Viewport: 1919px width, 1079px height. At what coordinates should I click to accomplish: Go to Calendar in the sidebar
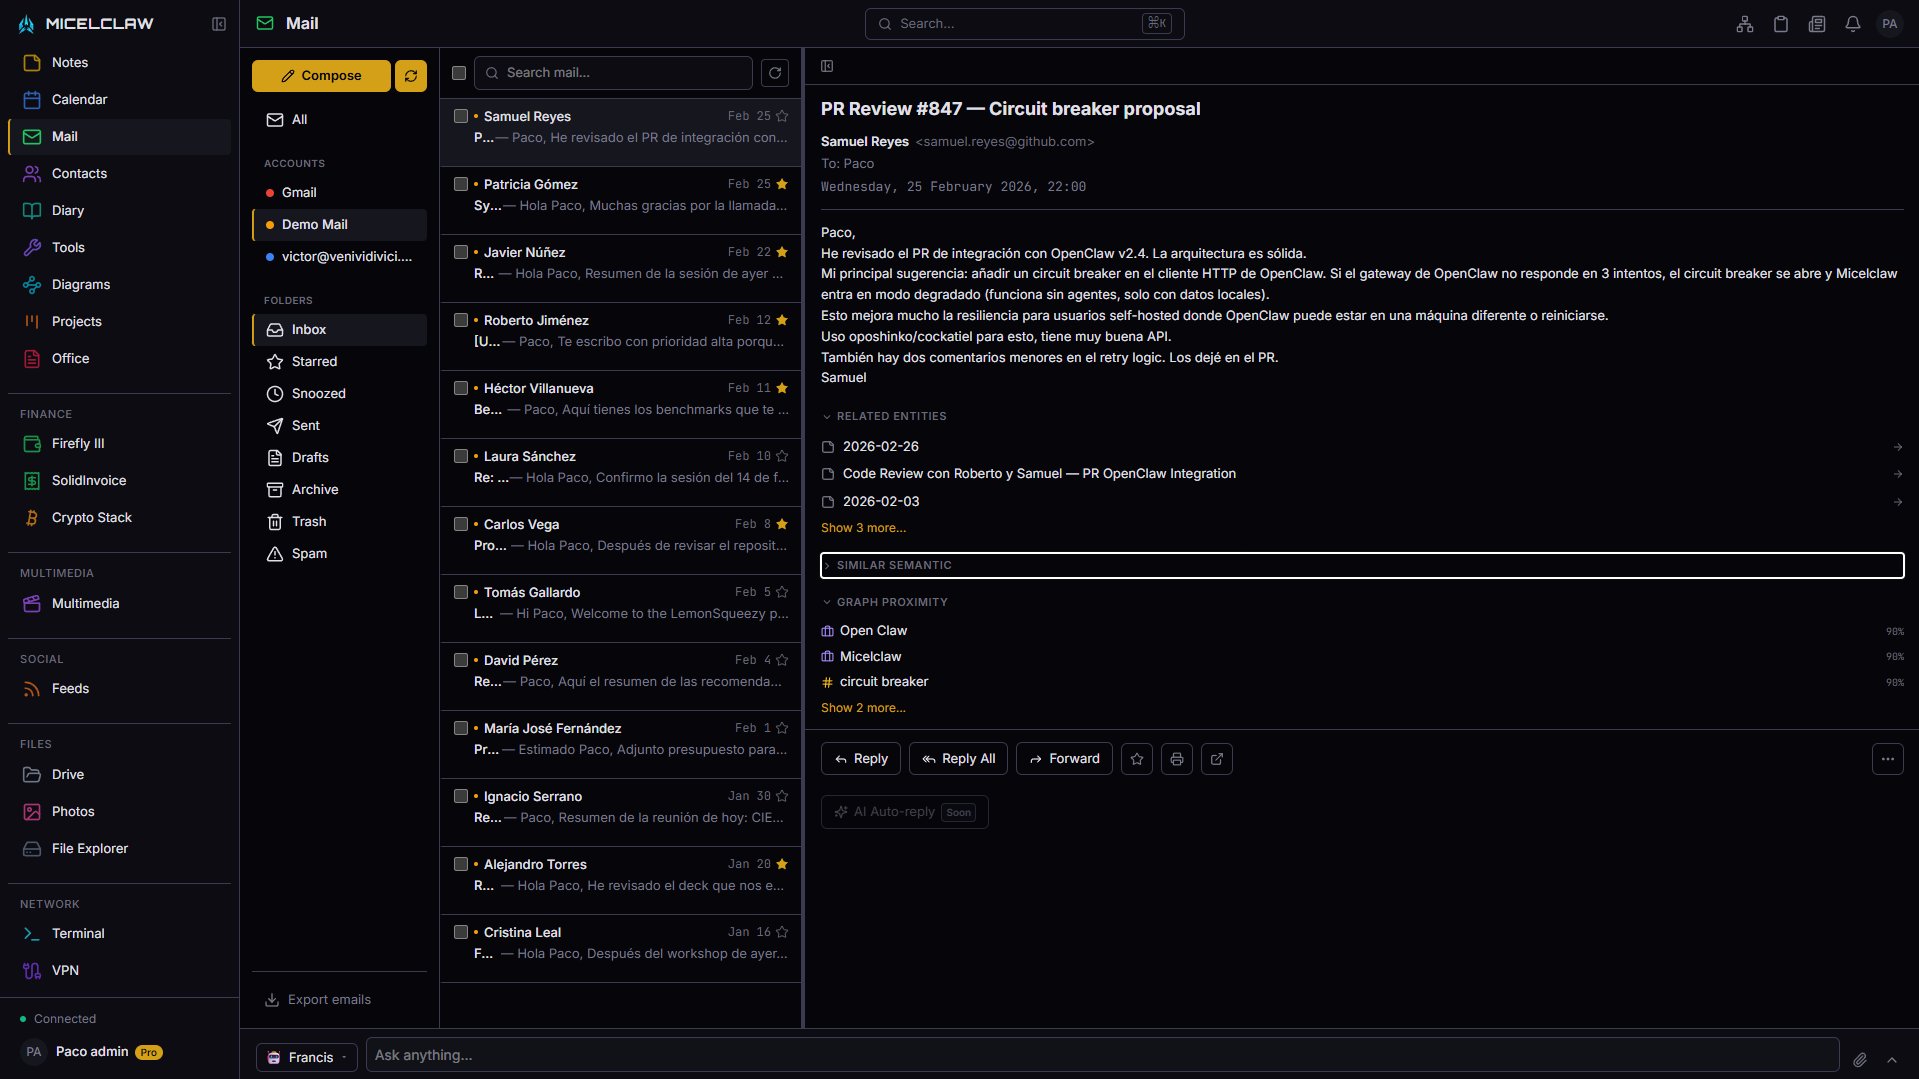[79, 99]
